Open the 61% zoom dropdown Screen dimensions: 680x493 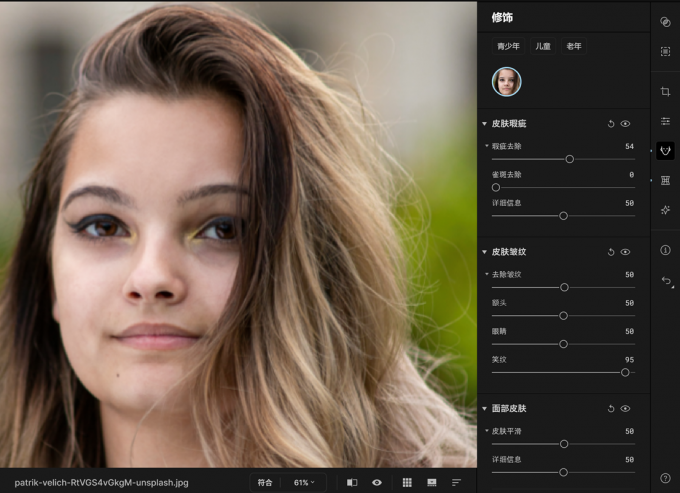(x=304, y=483)
